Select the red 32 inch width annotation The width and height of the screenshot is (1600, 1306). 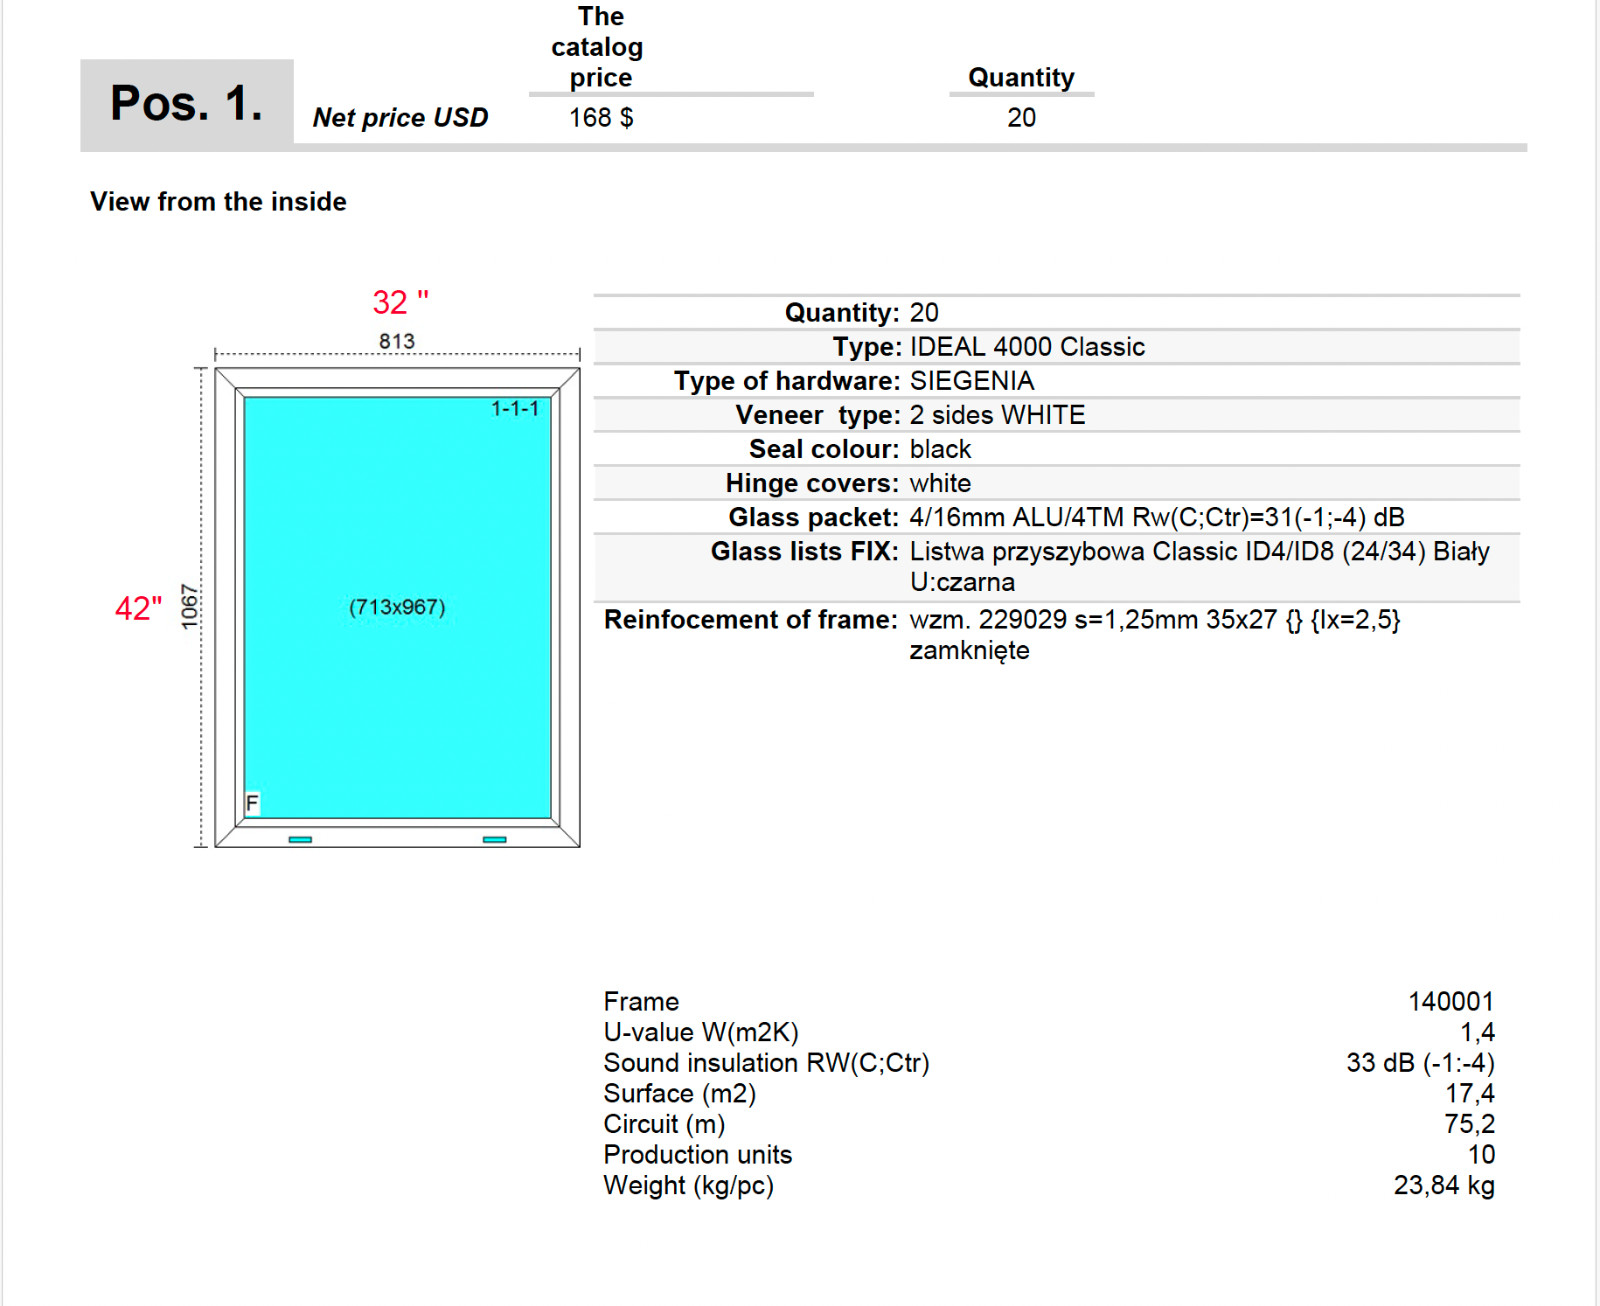(x=402, y=300)
